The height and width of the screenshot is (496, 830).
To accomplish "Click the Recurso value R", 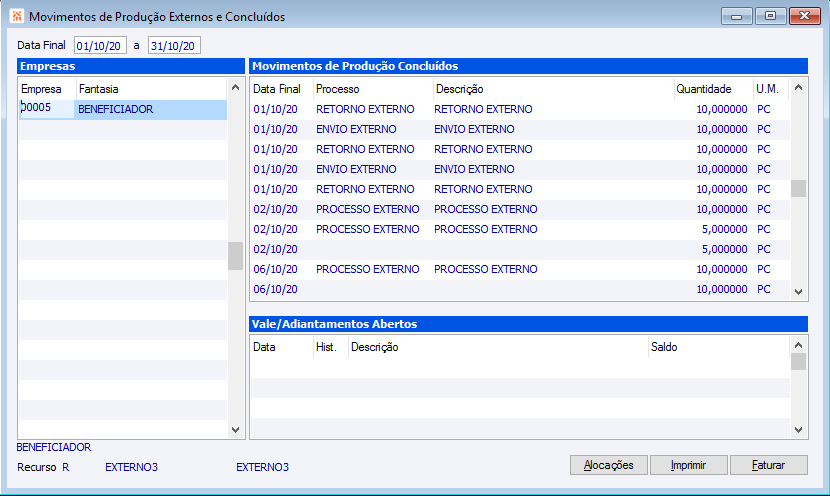I will tap(66, 467).
